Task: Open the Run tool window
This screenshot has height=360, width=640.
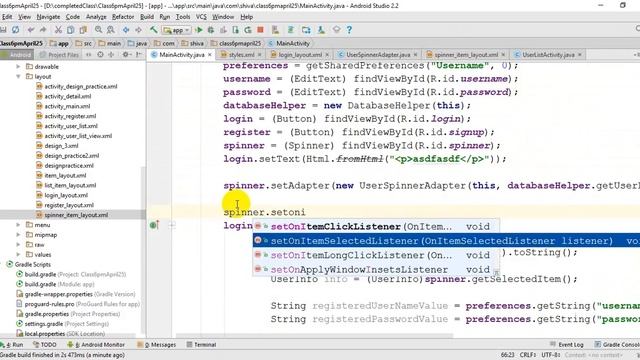Action: pos(12,344)
